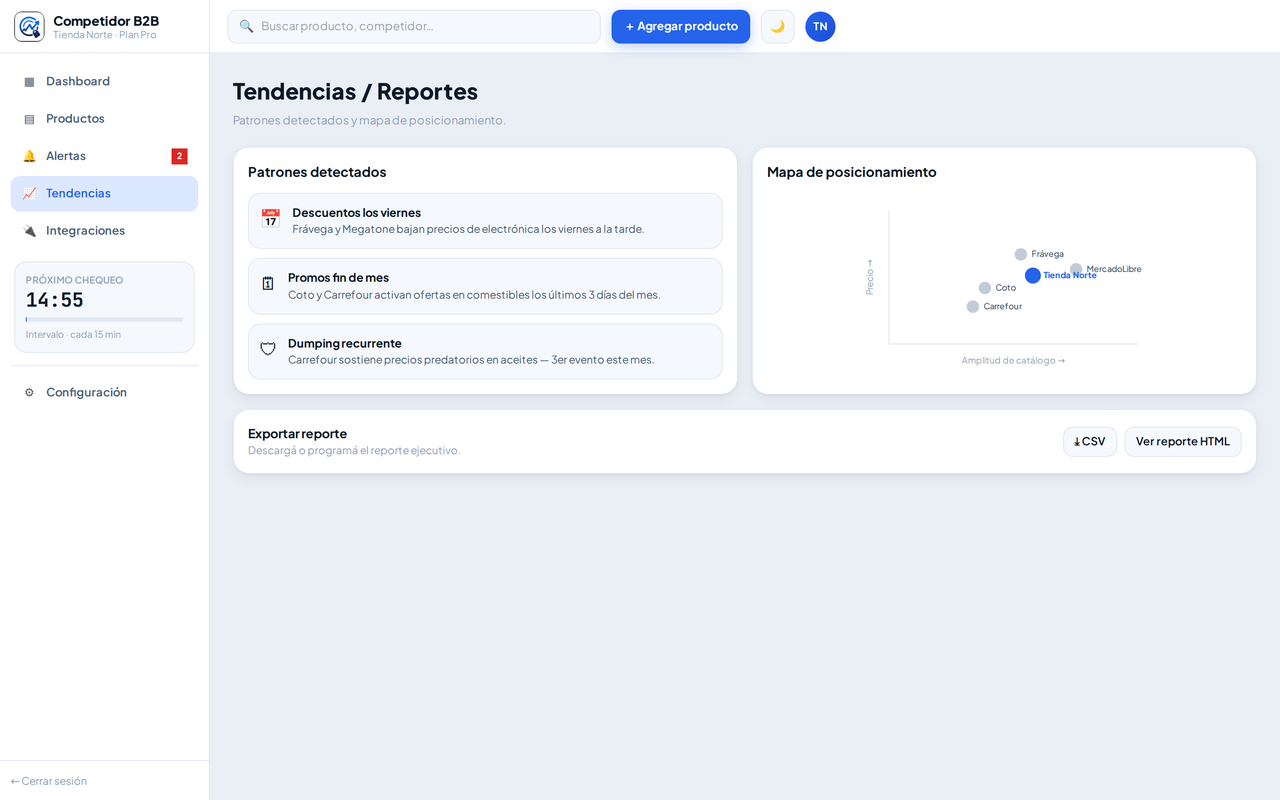Open the Promos fin de mes pattern card
The image size is (1280, 800).
[x=485, y=286]
